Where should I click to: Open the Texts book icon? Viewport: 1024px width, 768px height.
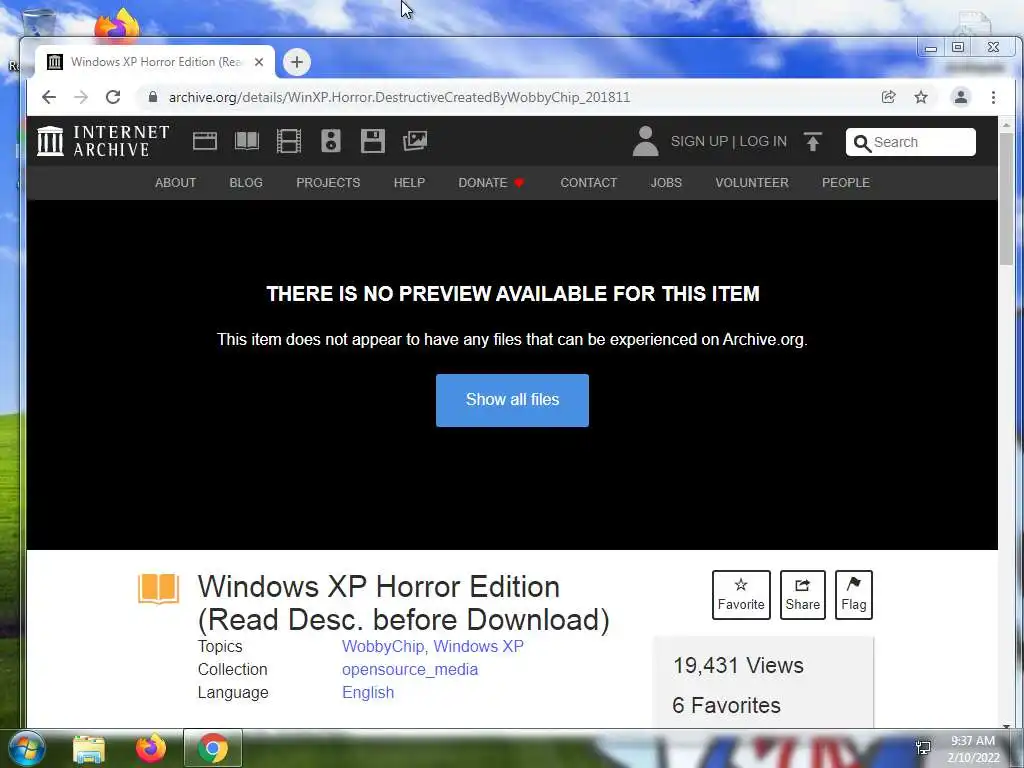(247, 141)
